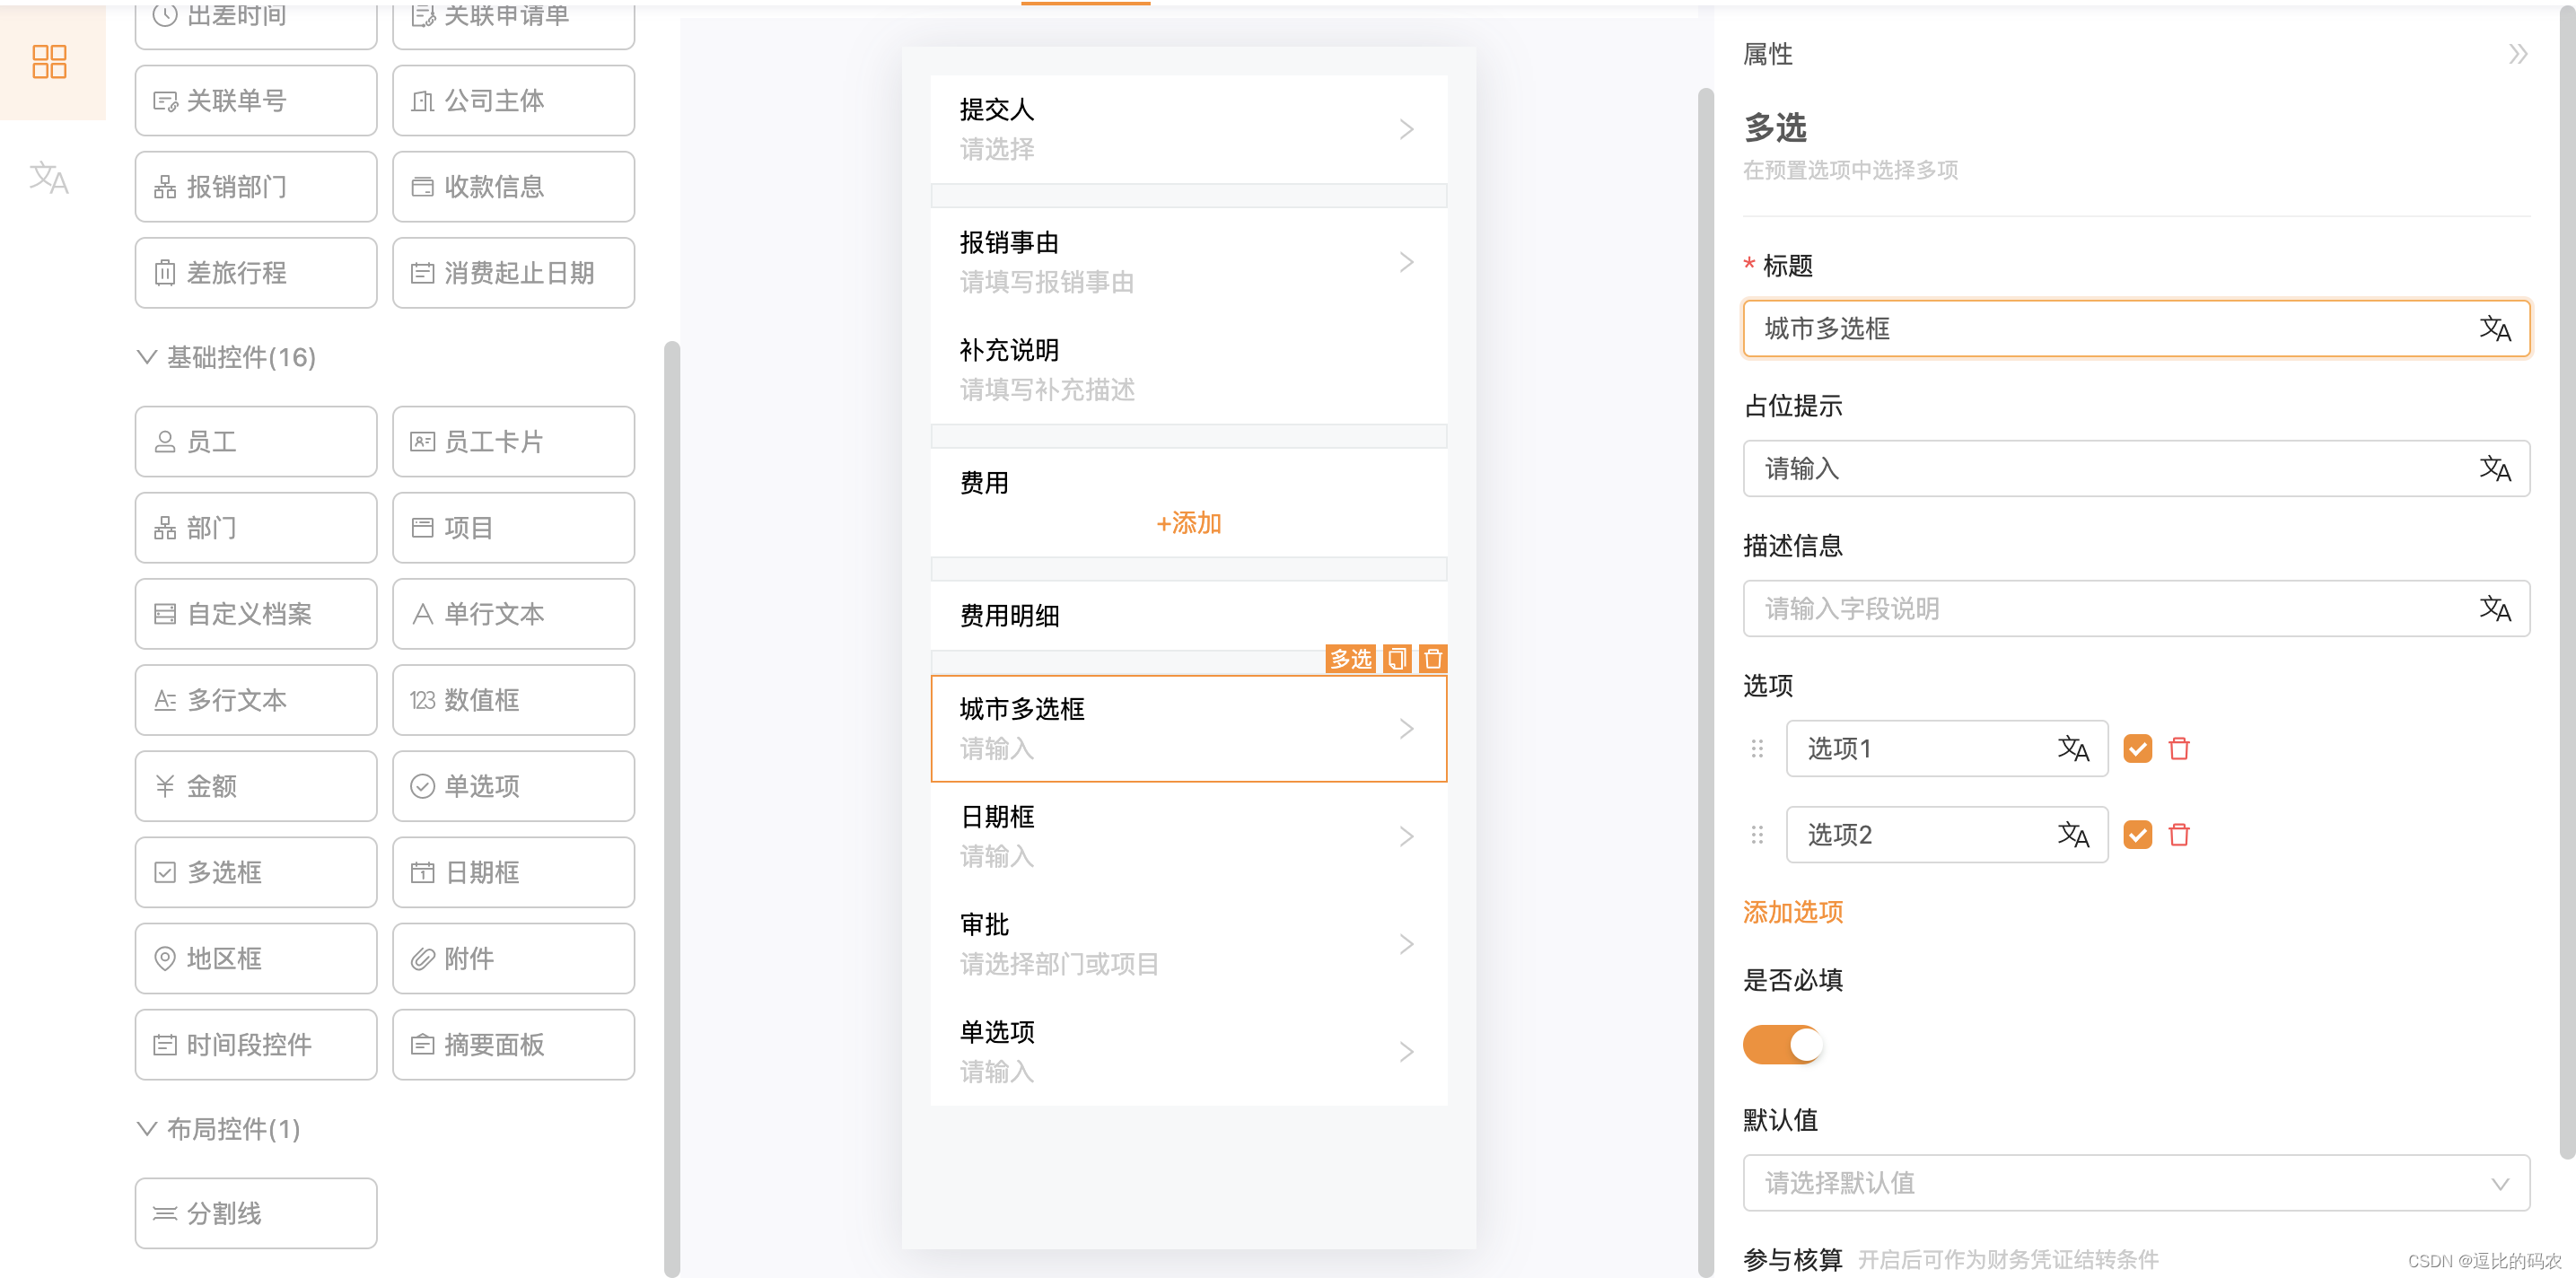Image resolution: width=2576 pixels, height=1278 pixels.
Task: Select the 多选框 widget in the palette
Action: [256, 872]
